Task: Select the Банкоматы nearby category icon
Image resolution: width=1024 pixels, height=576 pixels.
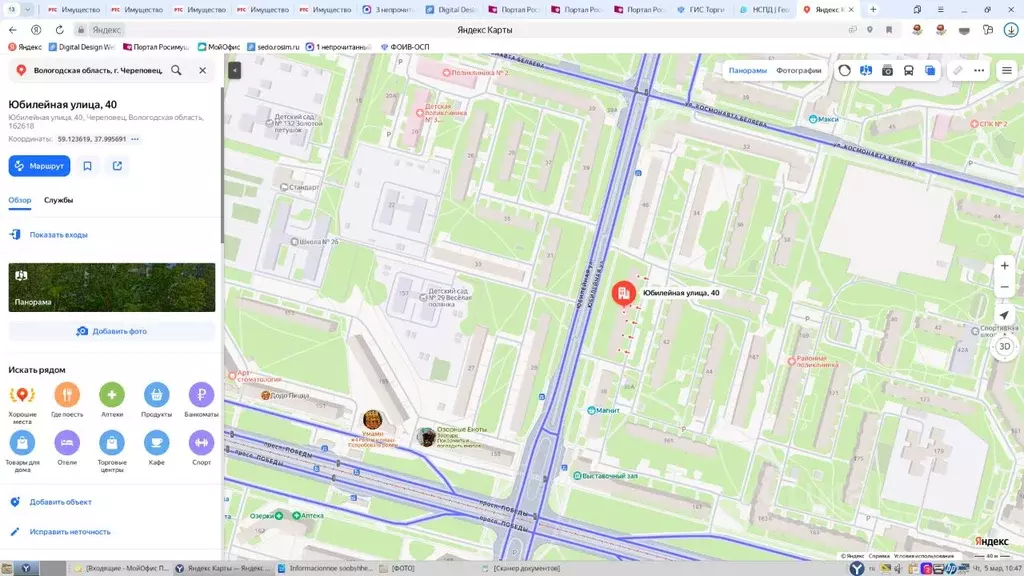Action: point(201,395)
